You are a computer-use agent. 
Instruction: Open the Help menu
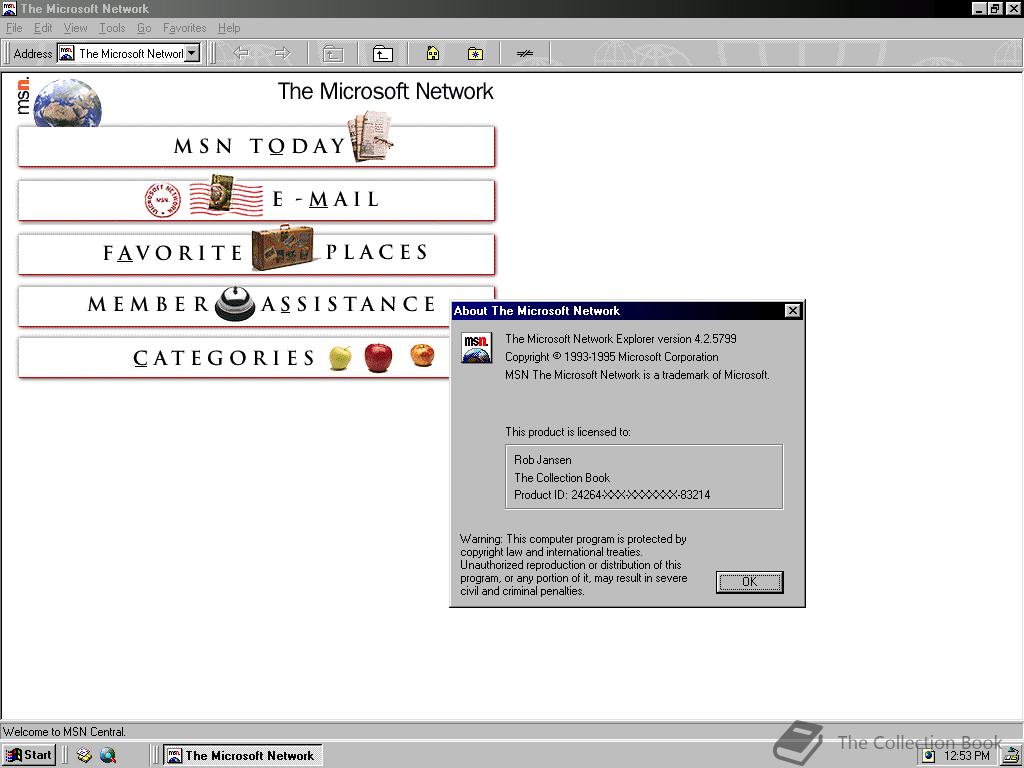(x=229, y=28)
